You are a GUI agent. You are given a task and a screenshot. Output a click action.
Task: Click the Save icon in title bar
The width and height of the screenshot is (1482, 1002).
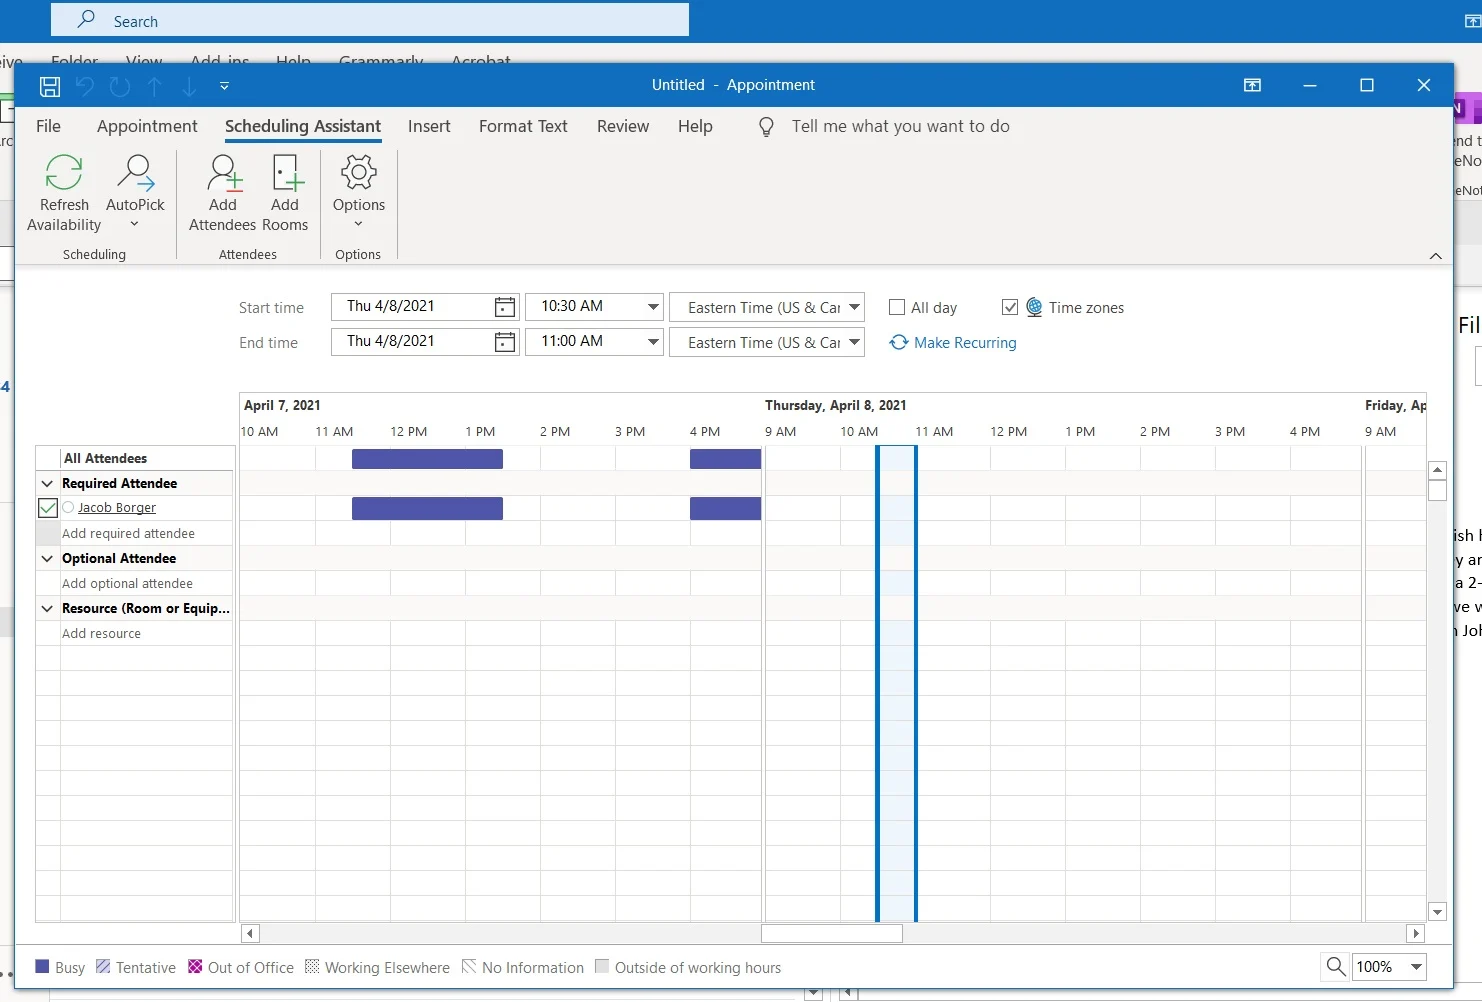[50, 86]
